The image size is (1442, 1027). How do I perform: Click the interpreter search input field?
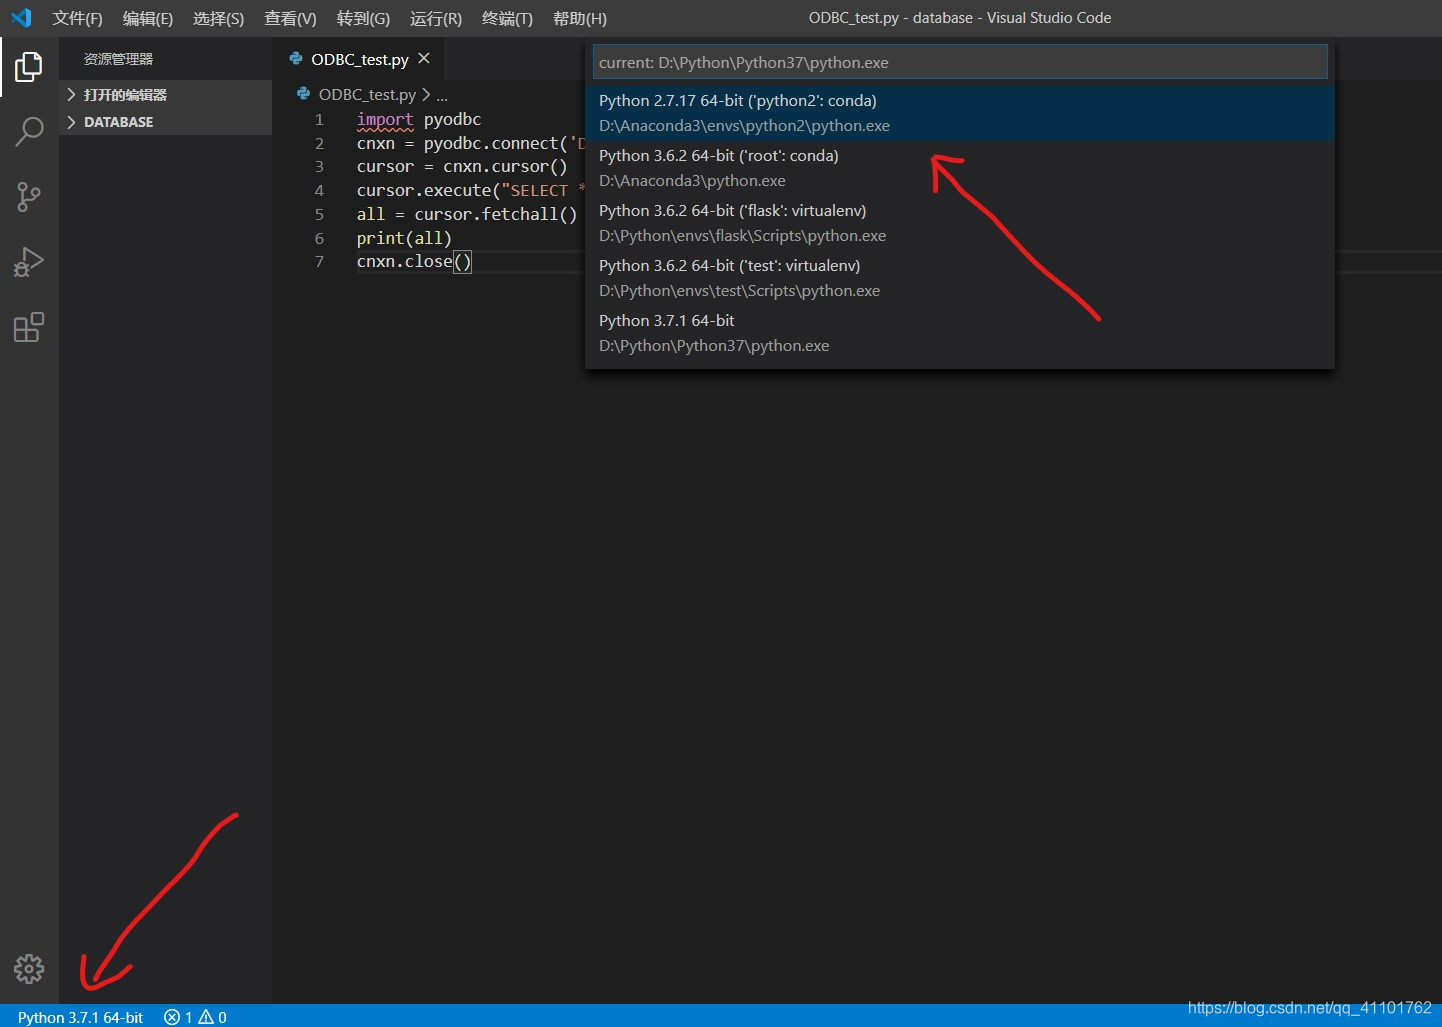(x=959, y=61)
